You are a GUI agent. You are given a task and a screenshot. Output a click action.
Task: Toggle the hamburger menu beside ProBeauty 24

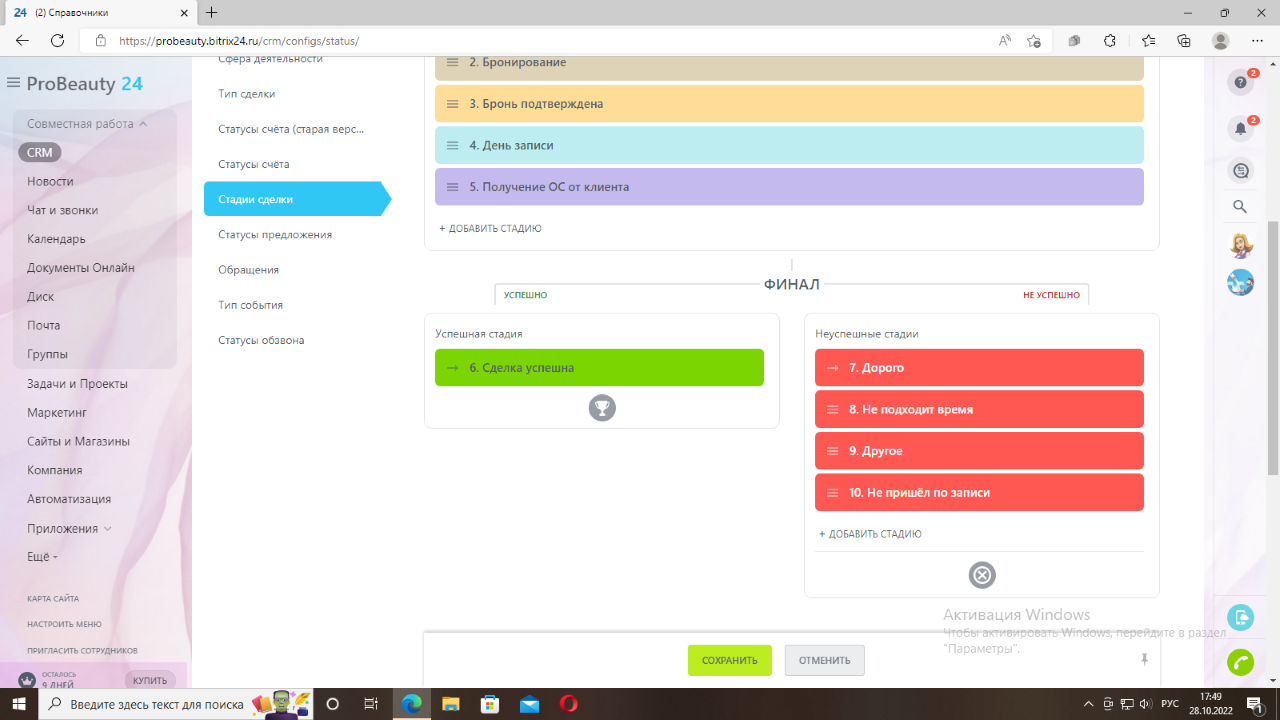click(13, 83)
